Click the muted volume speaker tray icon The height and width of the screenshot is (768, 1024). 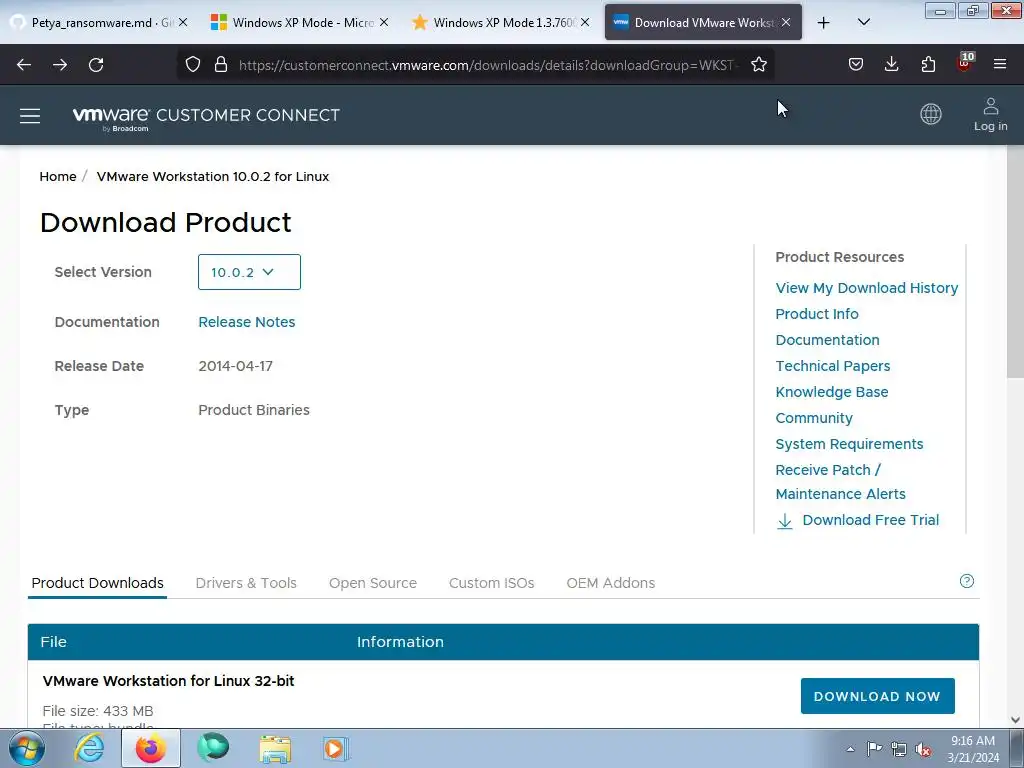923,750
